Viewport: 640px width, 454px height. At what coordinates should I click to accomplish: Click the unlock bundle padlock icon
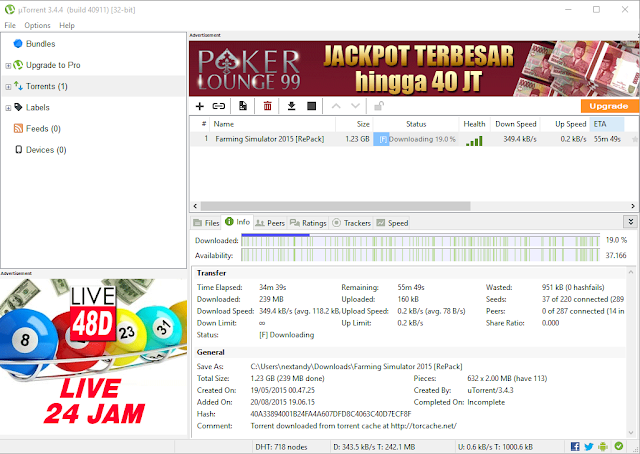[x=379, y=106]
